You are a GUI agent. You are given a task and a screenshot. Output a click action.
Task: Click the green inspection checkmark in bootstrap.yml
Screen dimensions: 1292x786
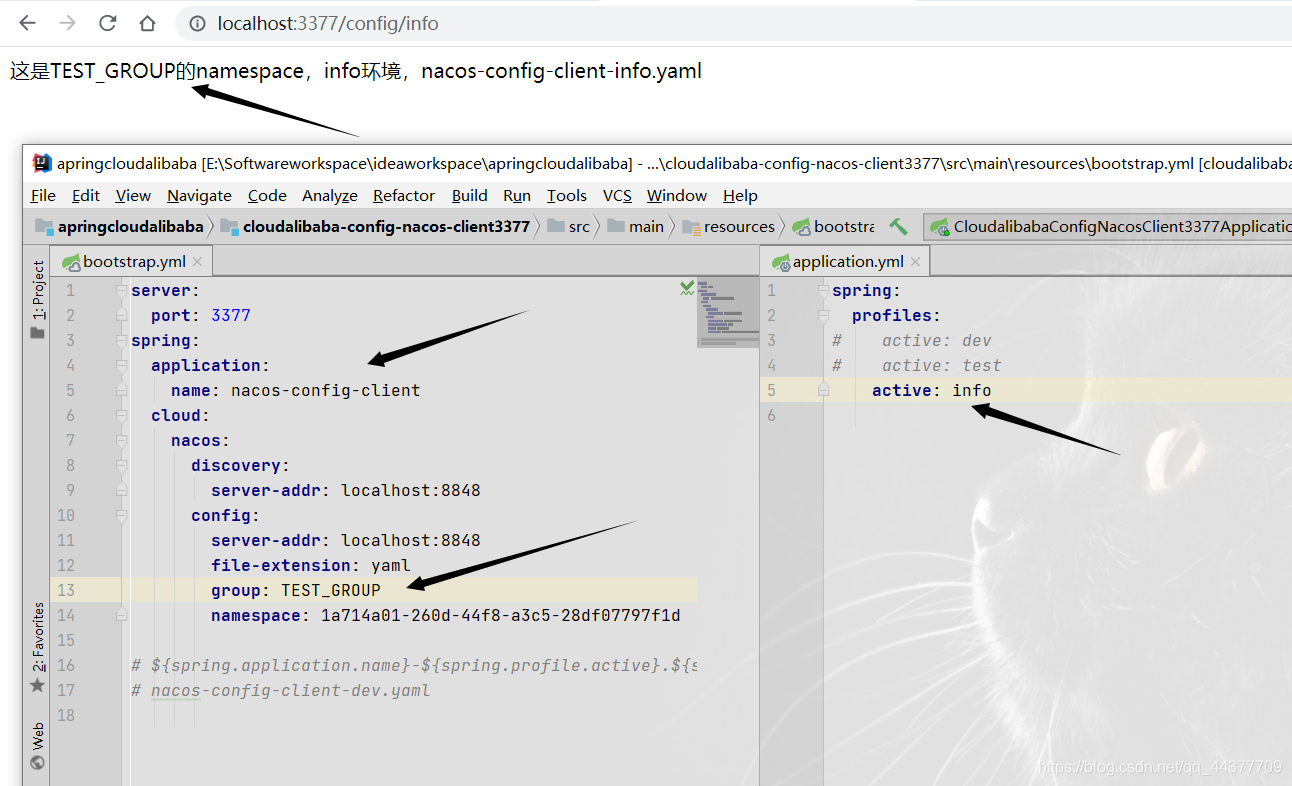(x=687, y=288)
